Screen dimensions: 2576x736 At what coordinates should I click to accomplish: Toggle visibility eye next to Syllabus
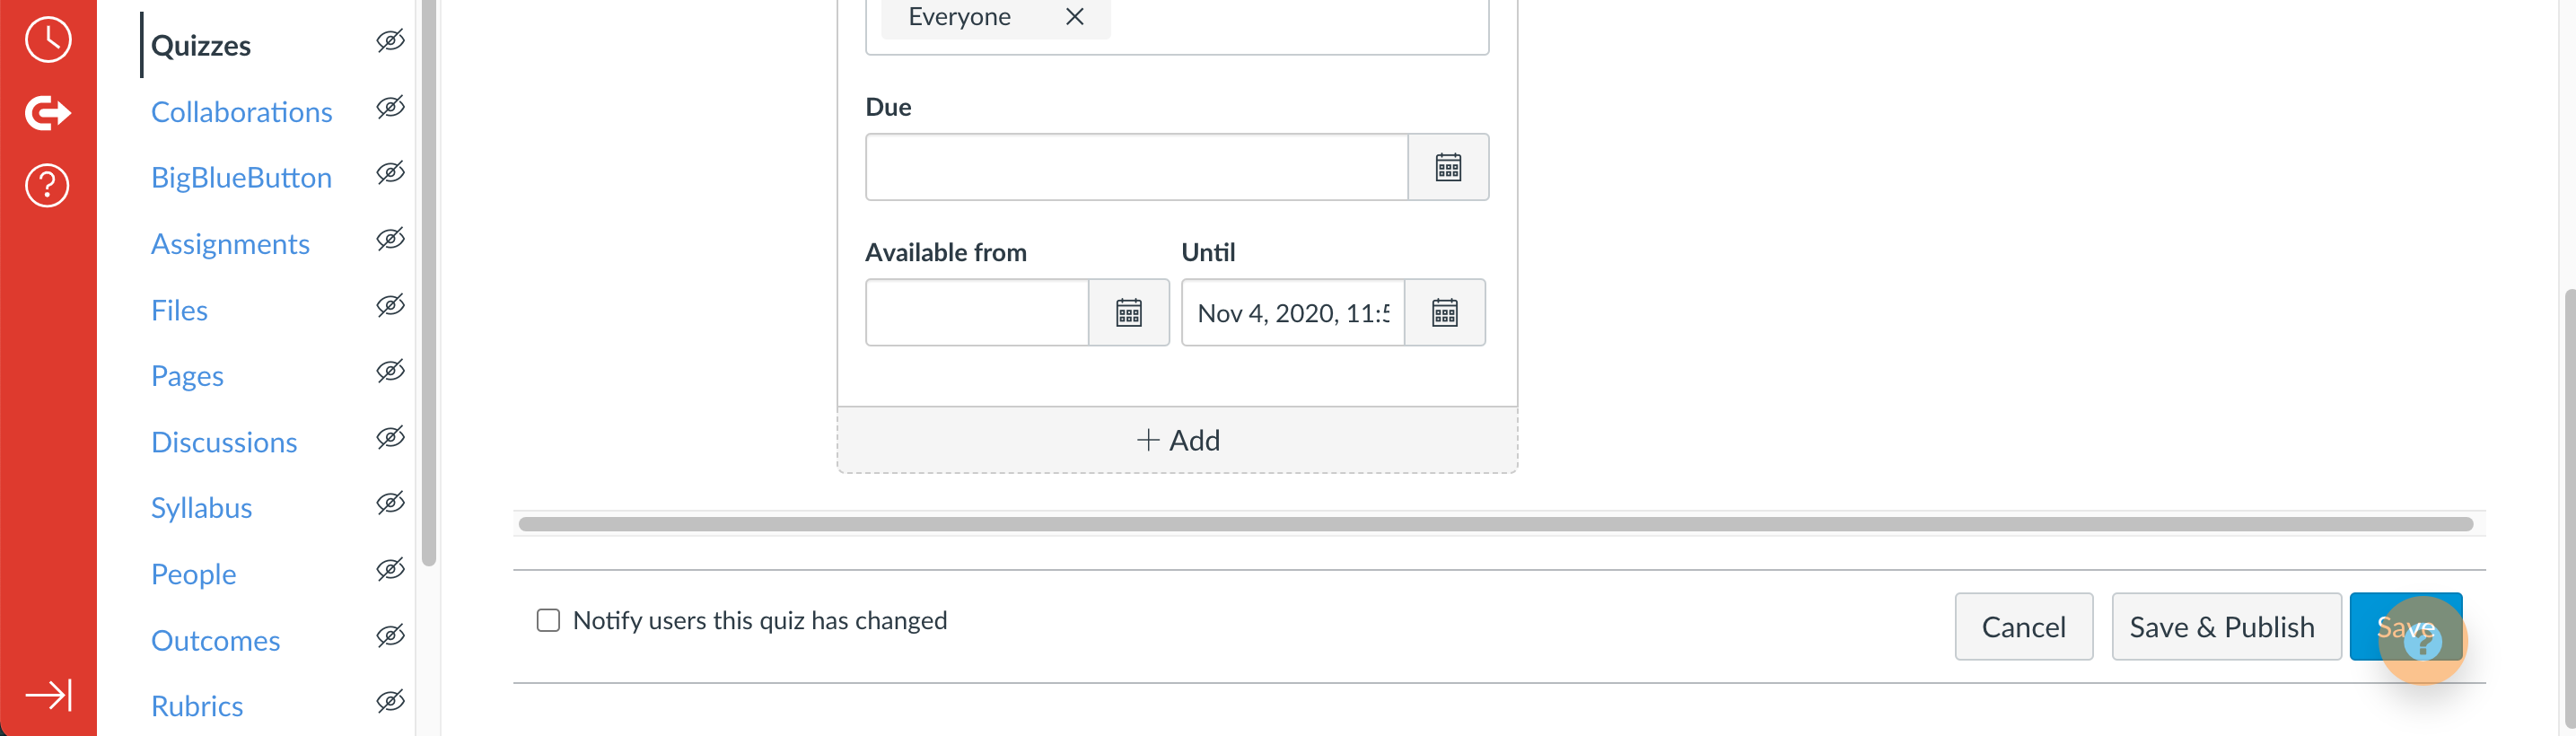[x=390, y=503]
